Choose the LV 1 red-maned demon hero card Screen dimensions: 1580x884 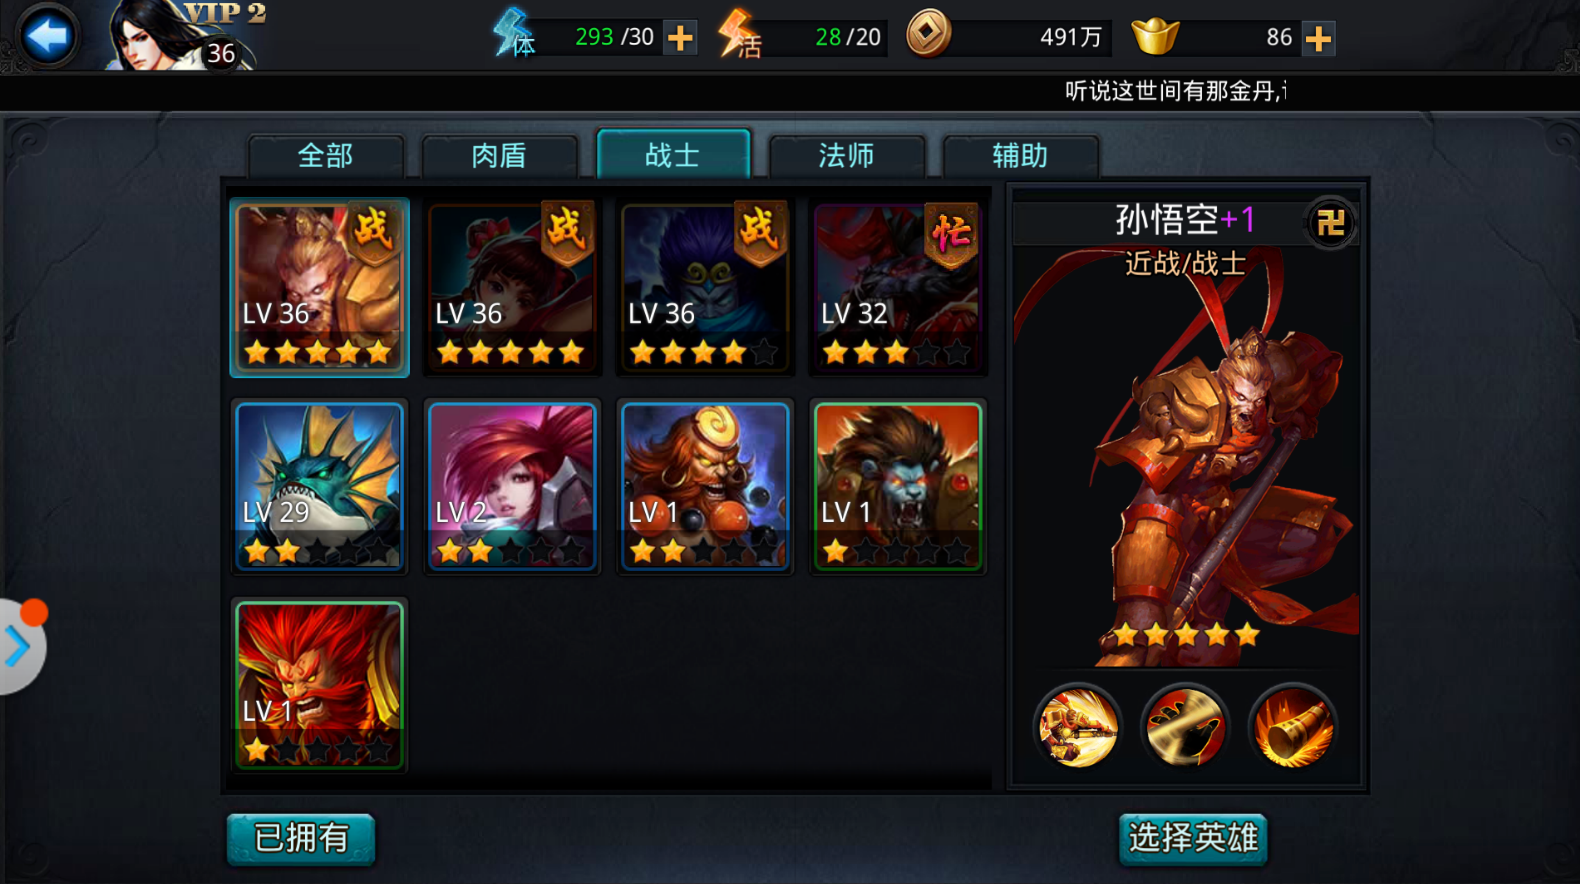click(319, 685)
